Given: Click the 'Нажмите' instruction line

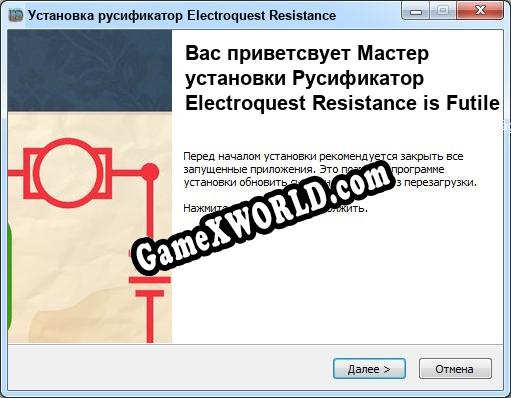Looking at the screenshot, I should tap(275, 208).
